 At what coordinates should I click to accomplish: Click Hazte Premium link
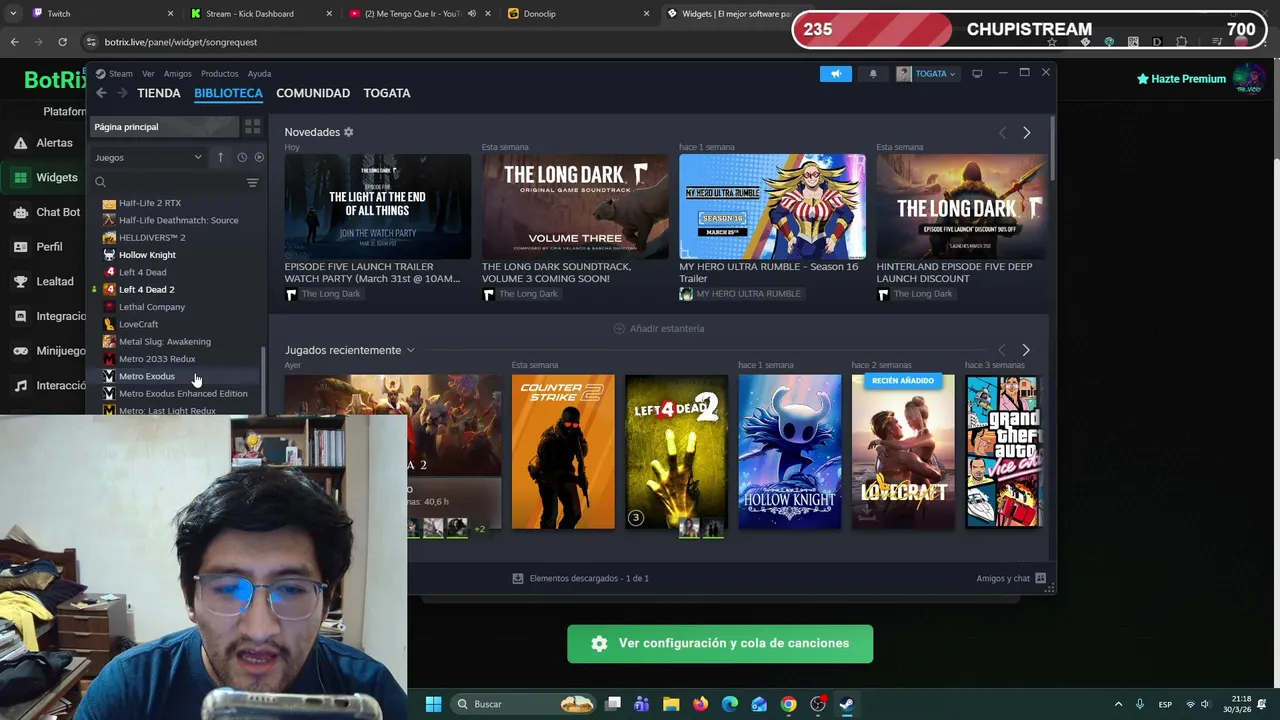click(x=1180, y=79)
